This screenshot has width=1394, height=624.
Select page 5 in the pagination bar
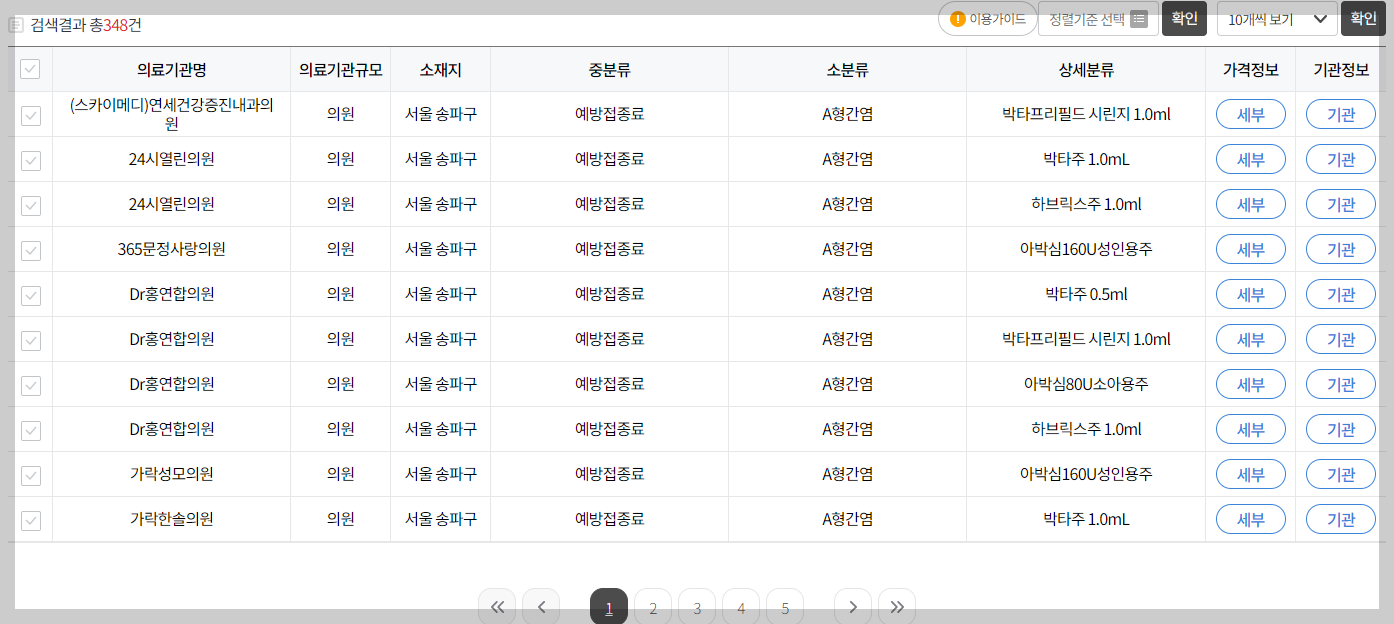click(784, 605)
